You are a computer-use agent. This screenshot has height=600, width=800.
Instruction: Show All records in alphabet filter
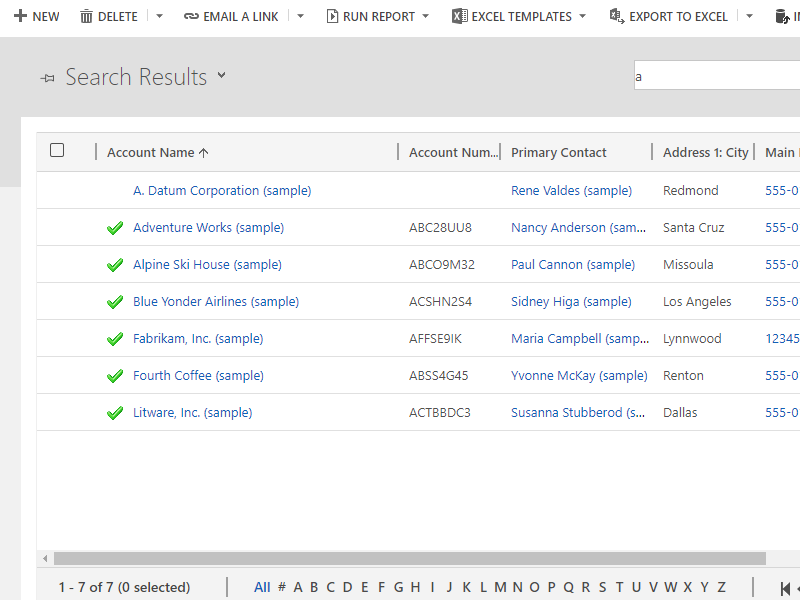262,587
